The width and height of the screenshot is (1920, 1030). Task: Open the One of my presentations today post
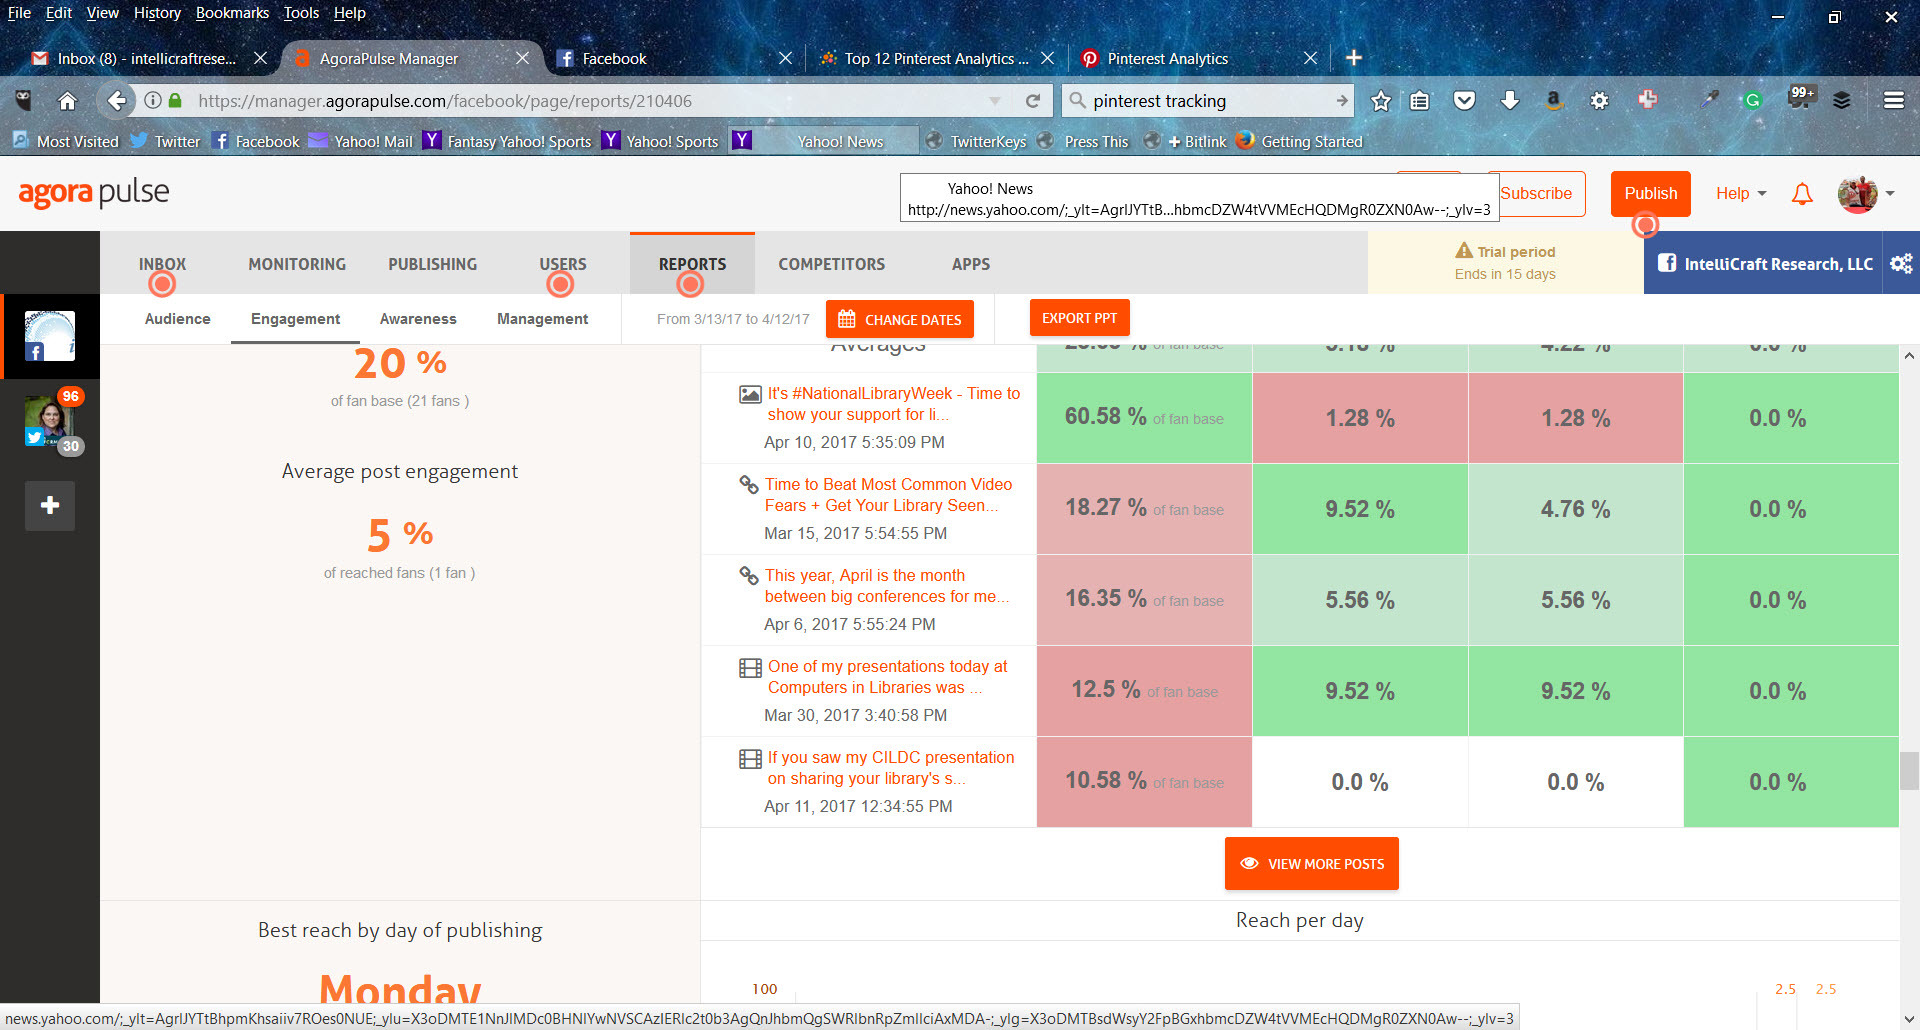point(888,677)
